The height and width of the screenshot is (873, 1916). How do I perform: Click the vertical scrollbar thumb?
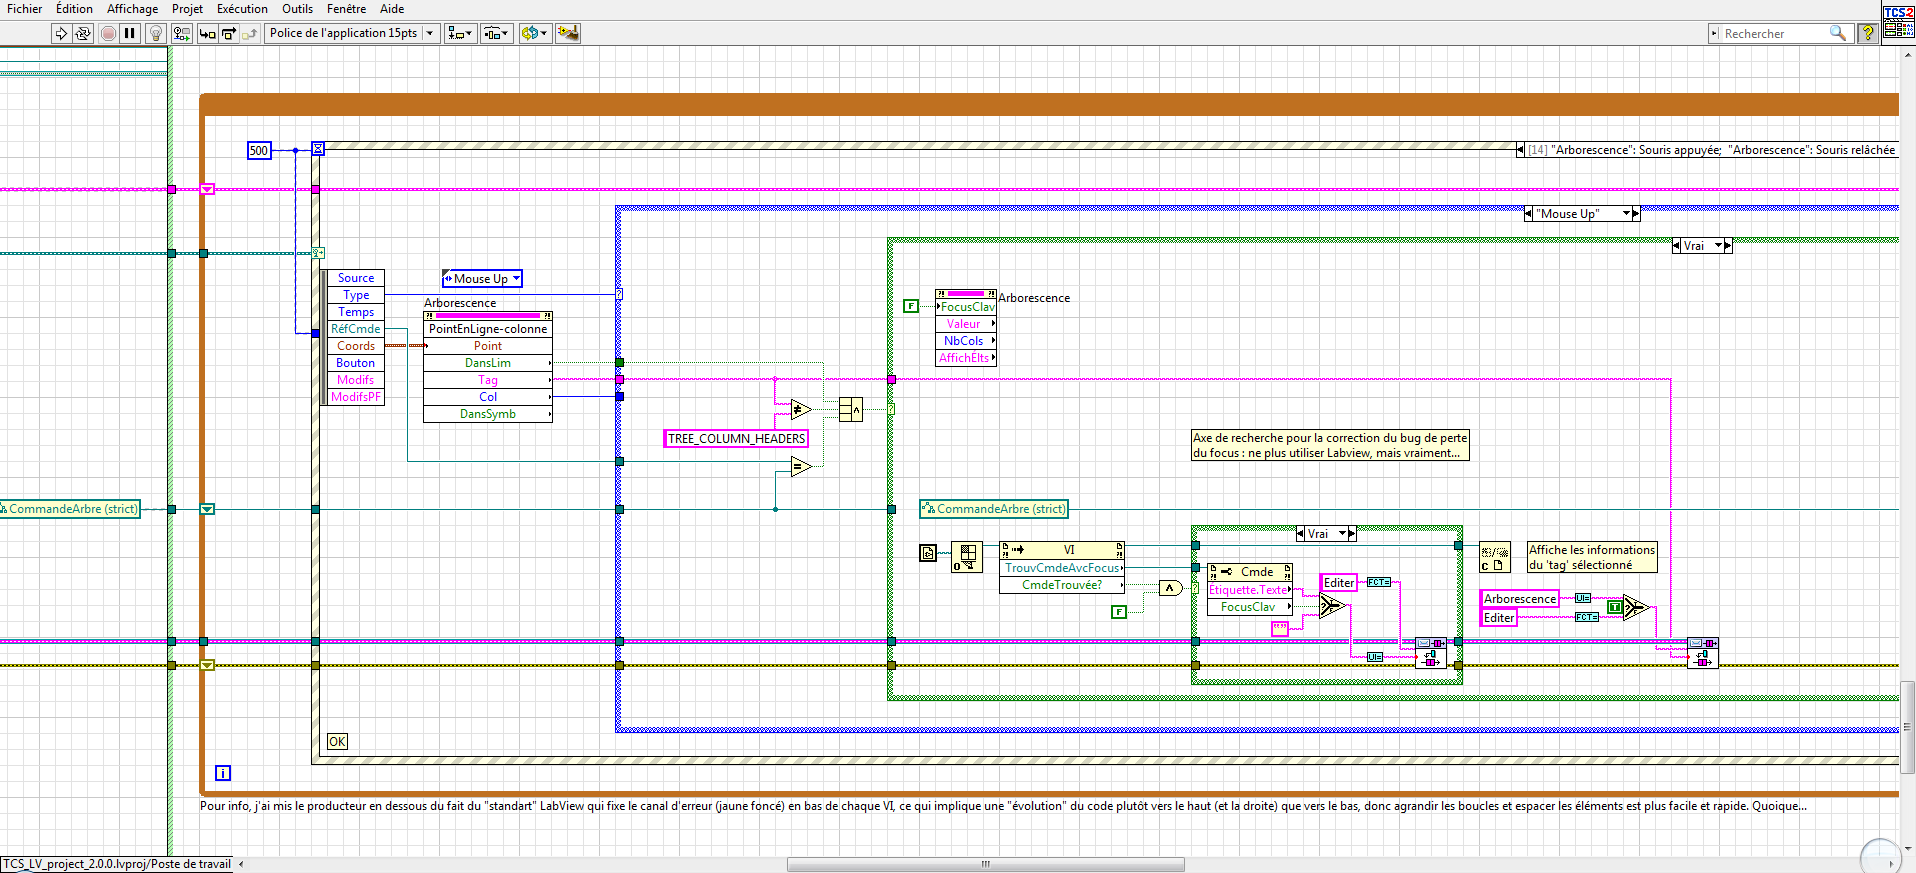click(x=1908, y=727)
